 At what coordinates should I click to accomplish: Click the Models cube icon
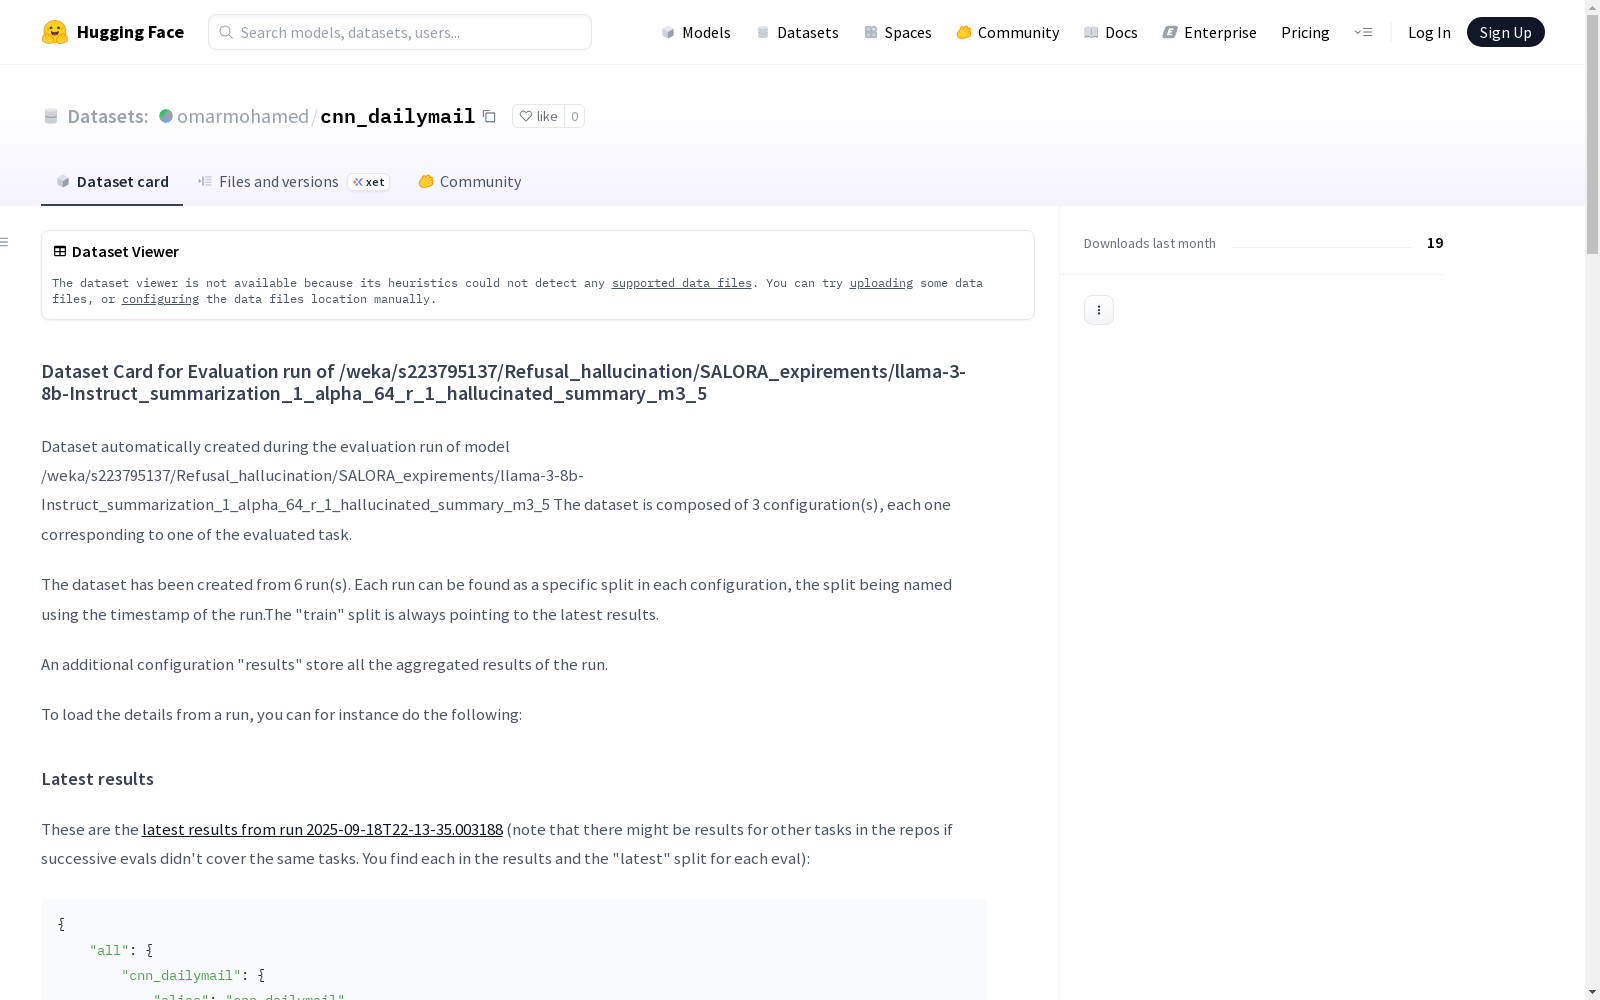tap(668, 32)
